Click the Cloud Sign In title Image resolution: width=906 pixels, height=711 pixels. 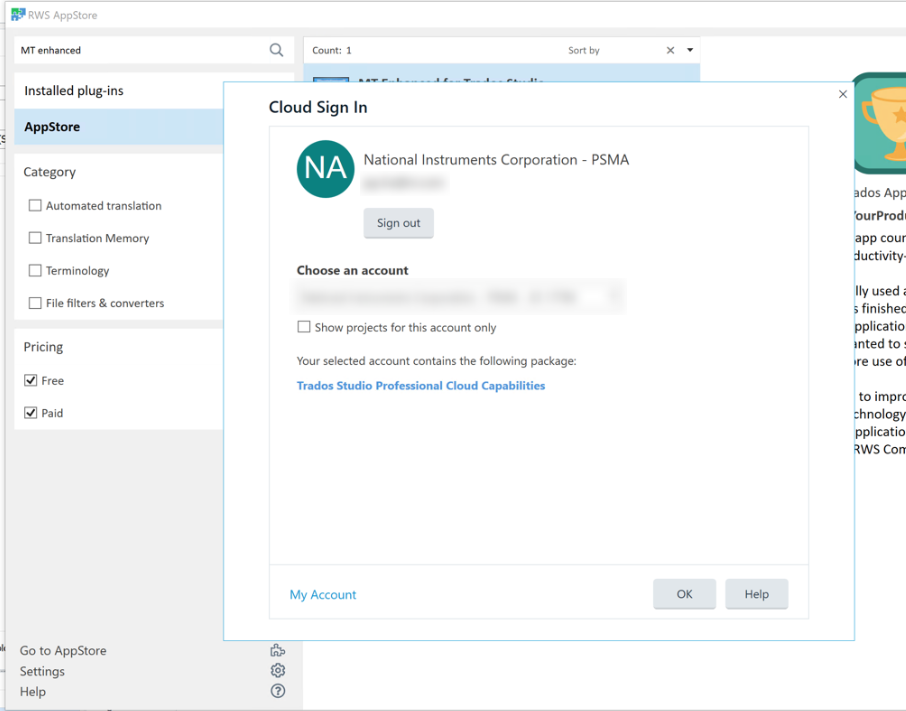318,107
